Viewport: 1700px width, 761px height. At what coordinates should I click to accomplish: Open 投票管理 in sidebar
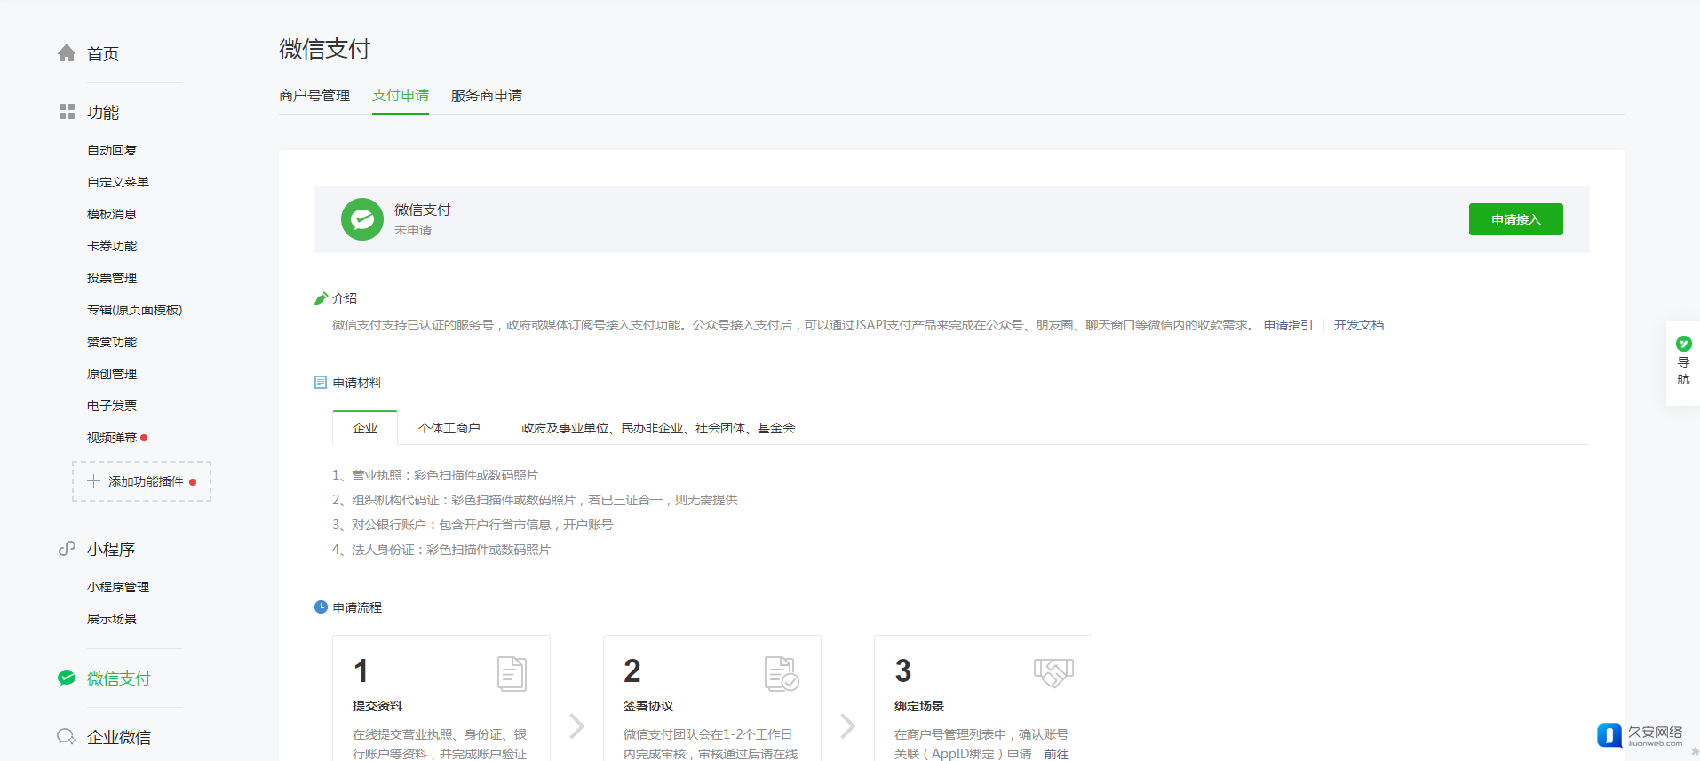click(112, 278)
